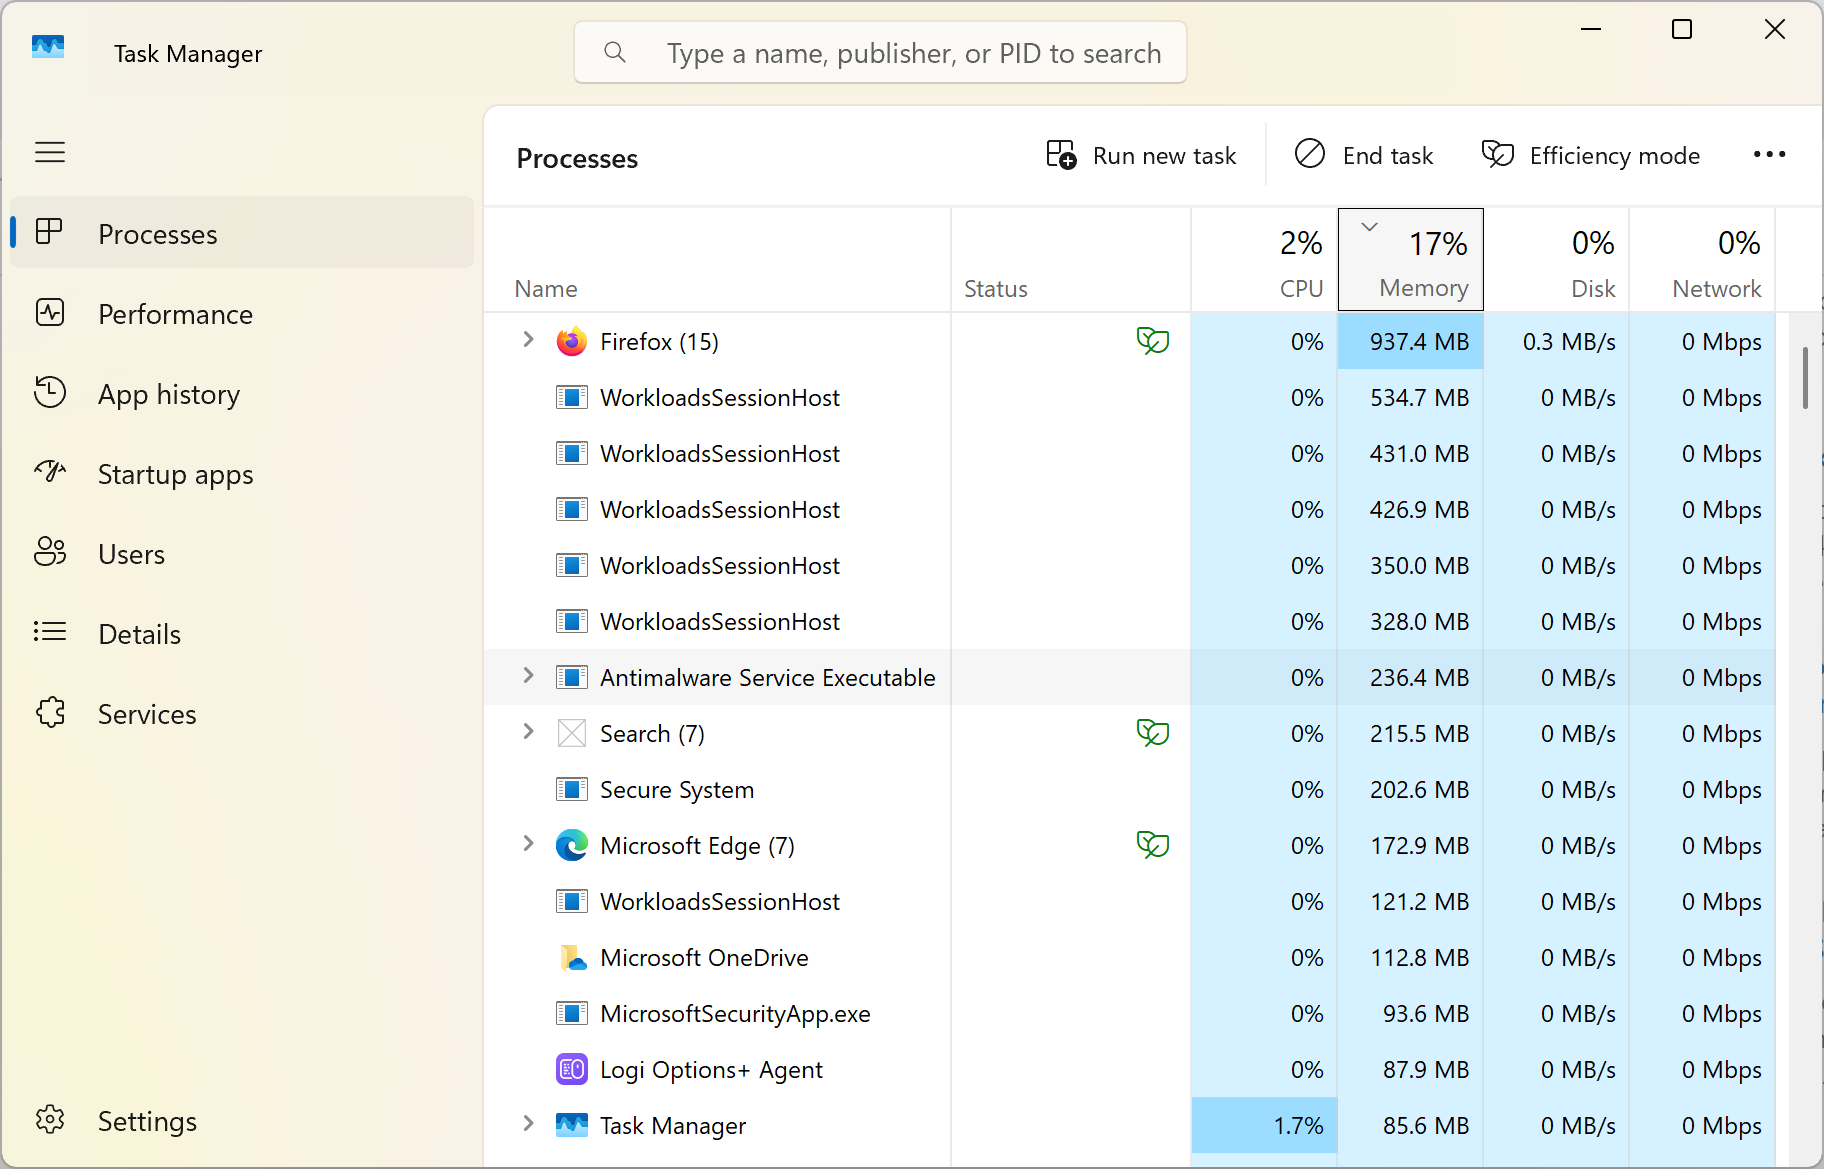Viewport: 1824px width, 1169px height.
Task: Select the MicrosoftSecurityApp.exe process name
Action: pyautogui.click(x=735, y=1014)
